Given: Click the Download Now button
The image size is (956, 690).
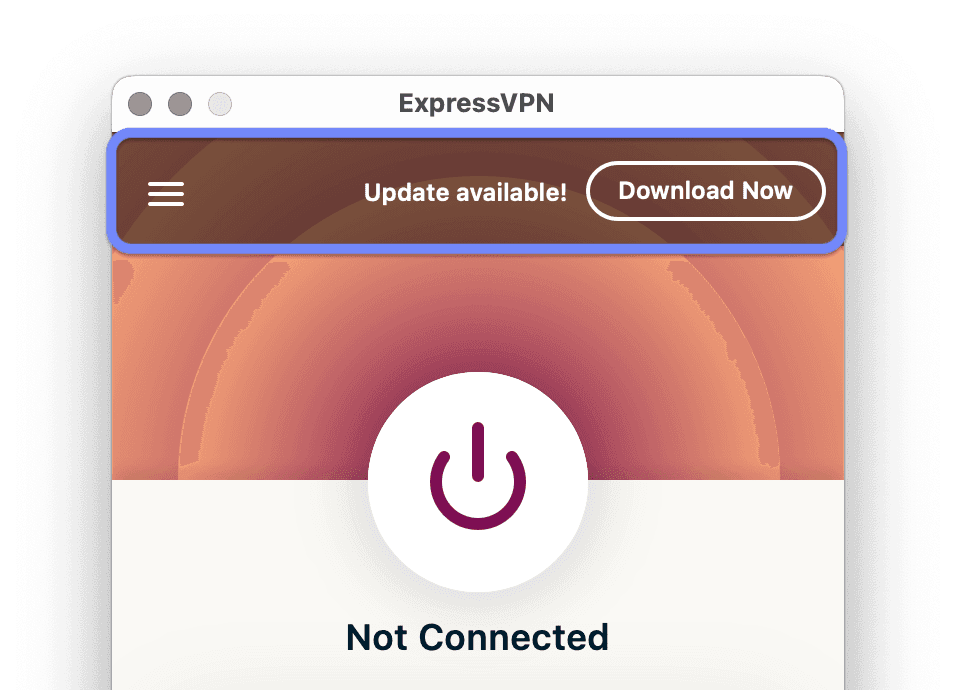Looking at the screenshot, I should tap(706, 191).
